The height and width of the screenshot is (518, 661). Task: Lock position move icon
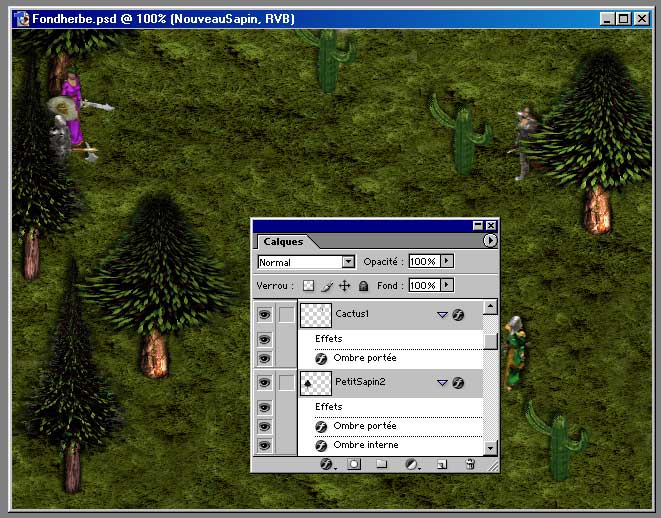point(345,286)
